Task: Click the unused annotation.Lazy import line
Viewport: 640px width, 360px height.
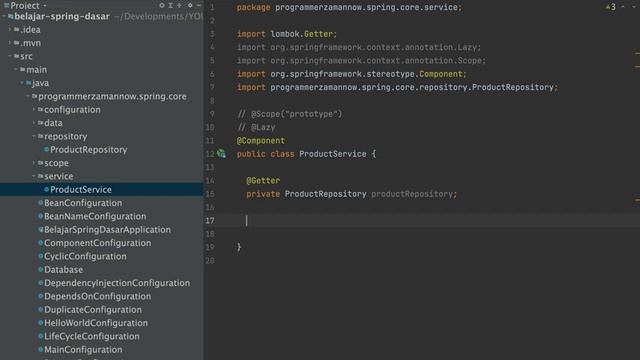Action: click(x=359, y=47)
